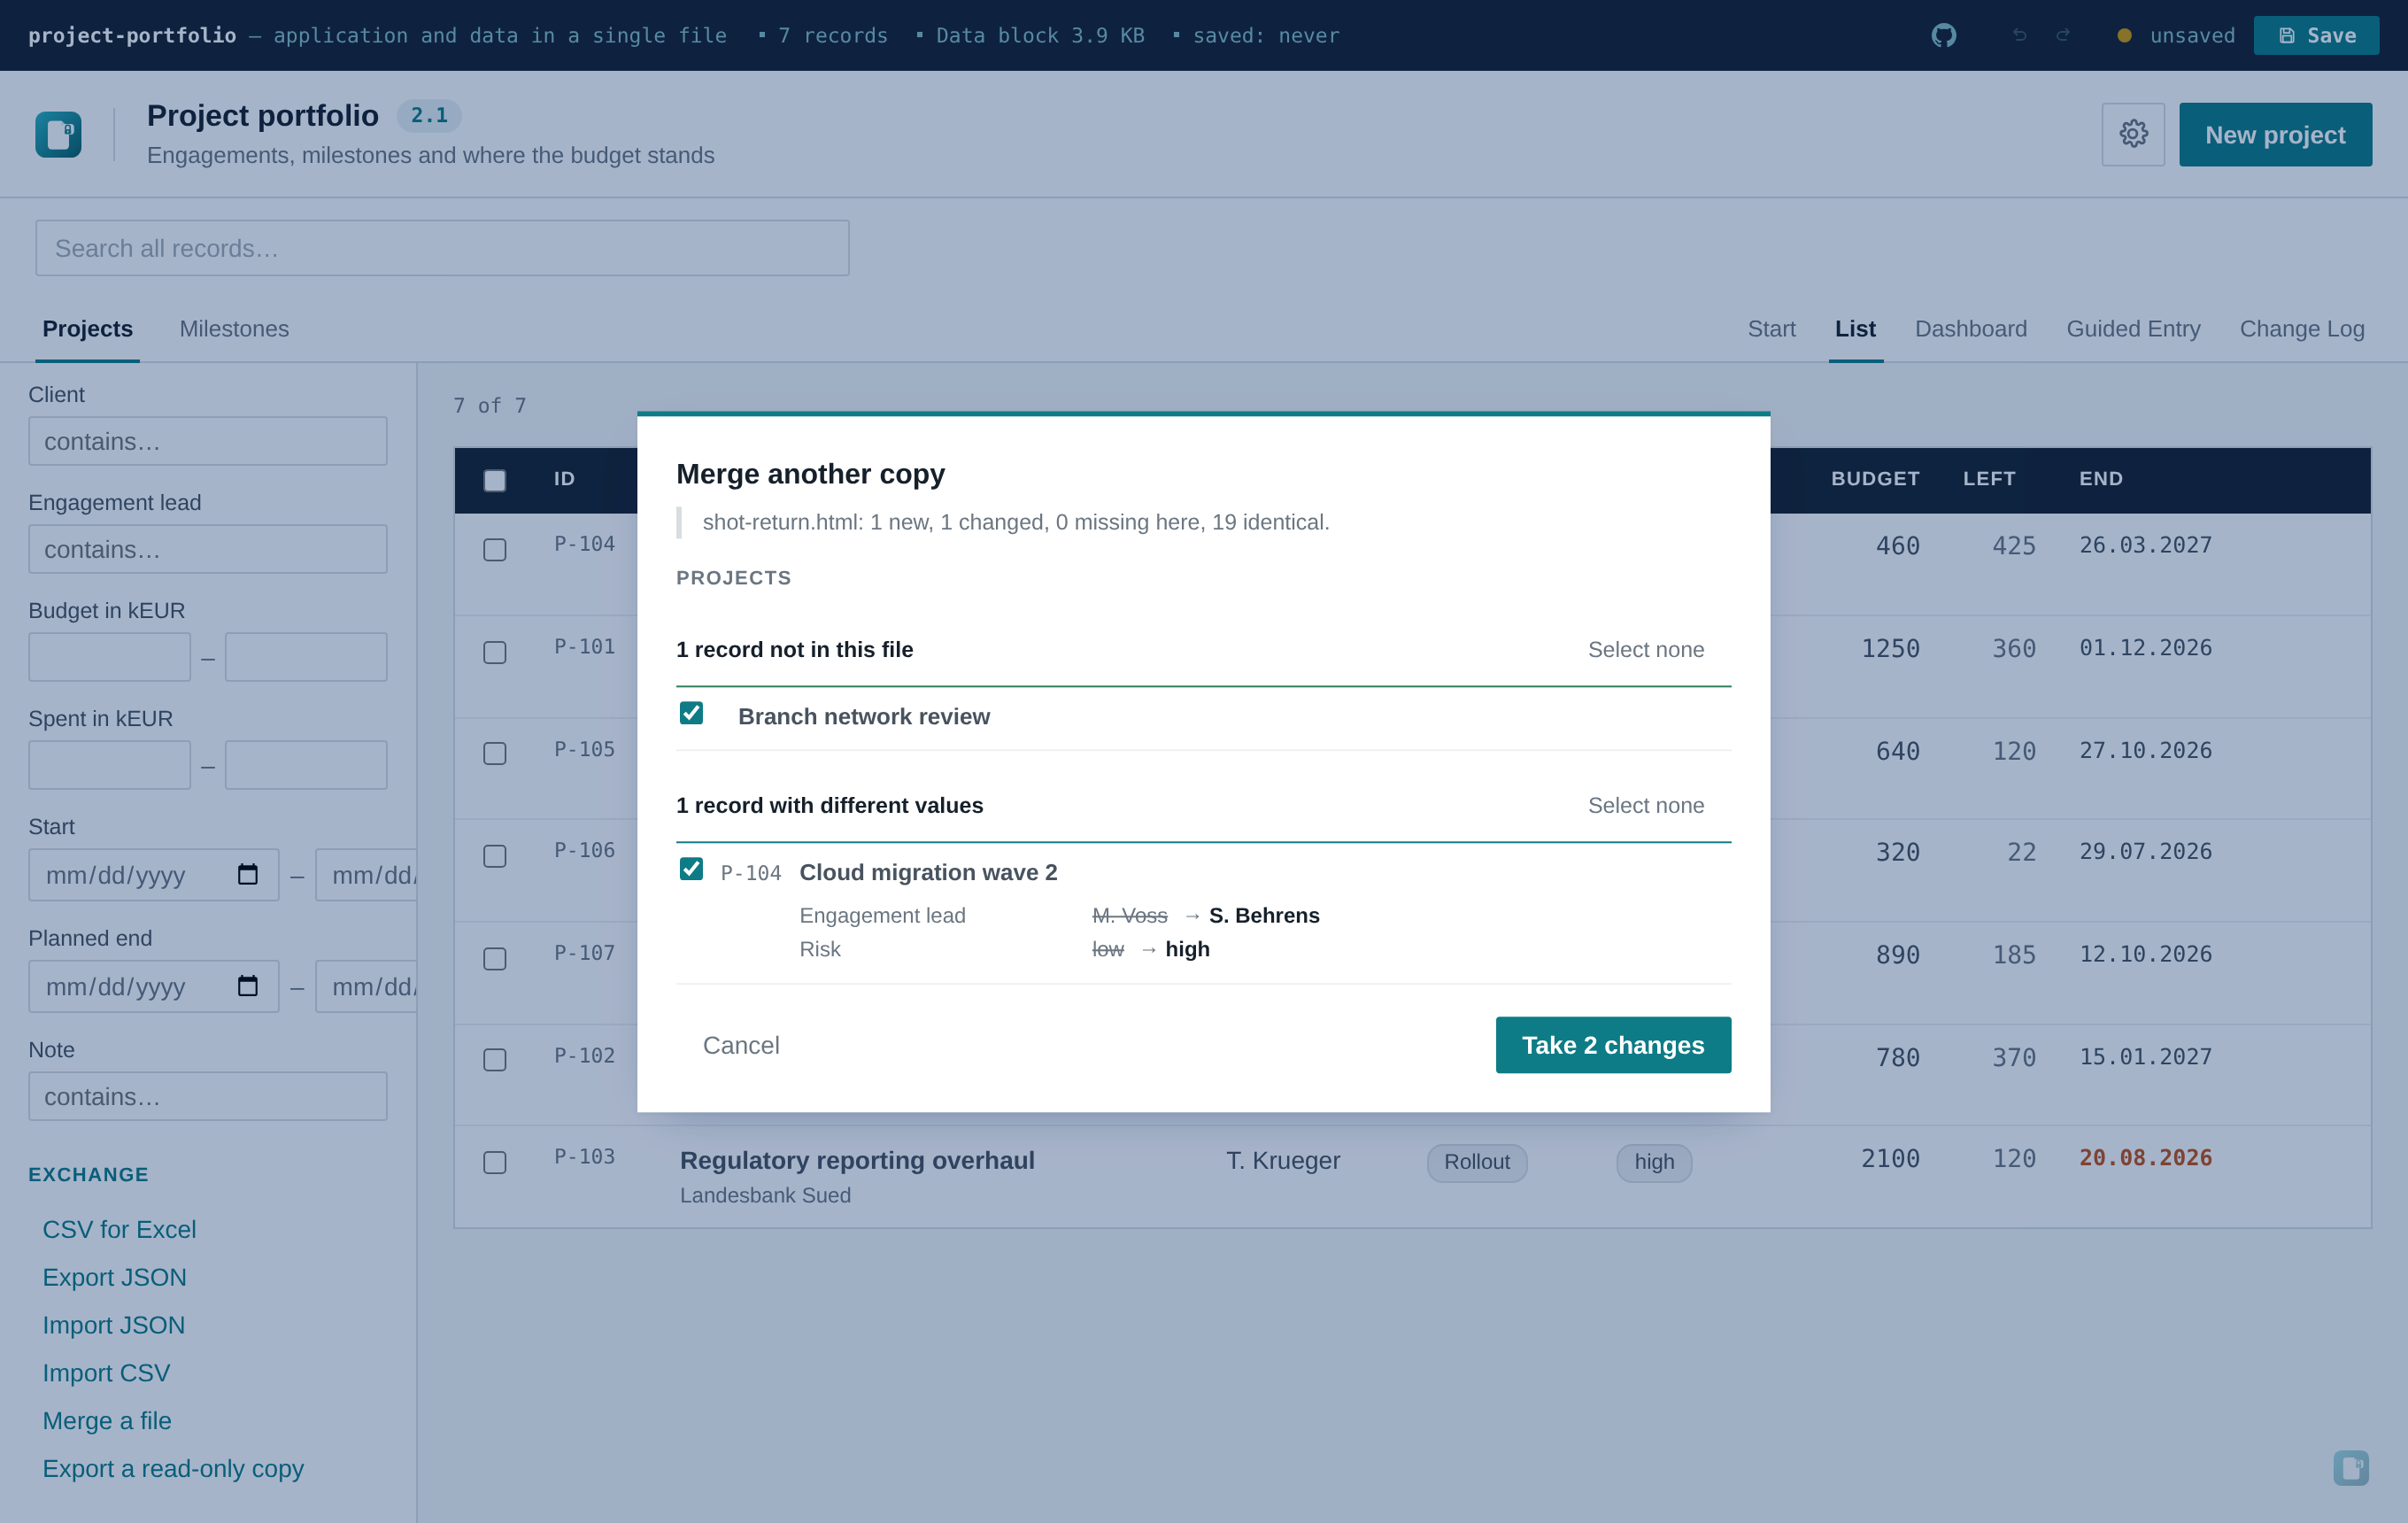Open the Start view tab

point(1771,329)
